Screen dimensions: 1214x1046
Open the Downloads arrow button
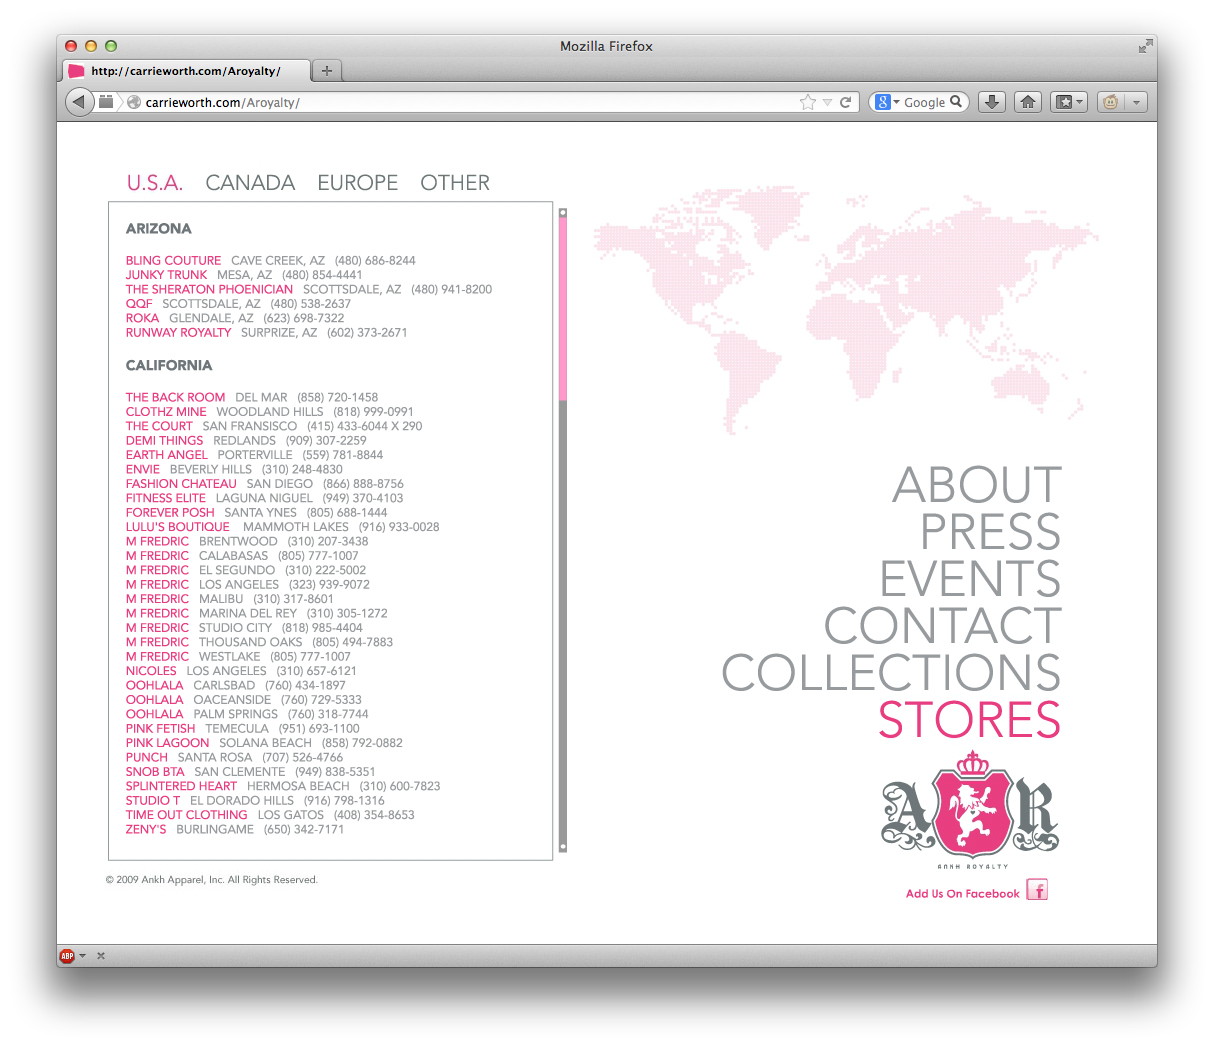992,102
